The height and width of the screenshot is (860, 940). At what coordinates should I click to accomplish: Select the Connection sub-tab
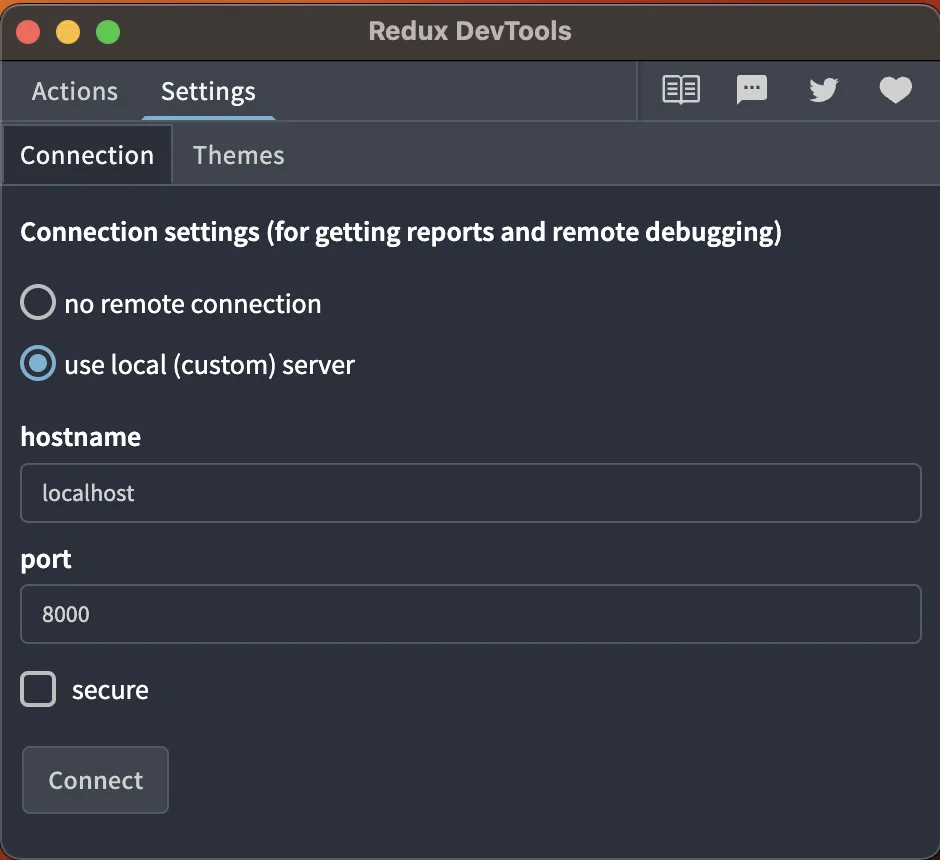87,155
